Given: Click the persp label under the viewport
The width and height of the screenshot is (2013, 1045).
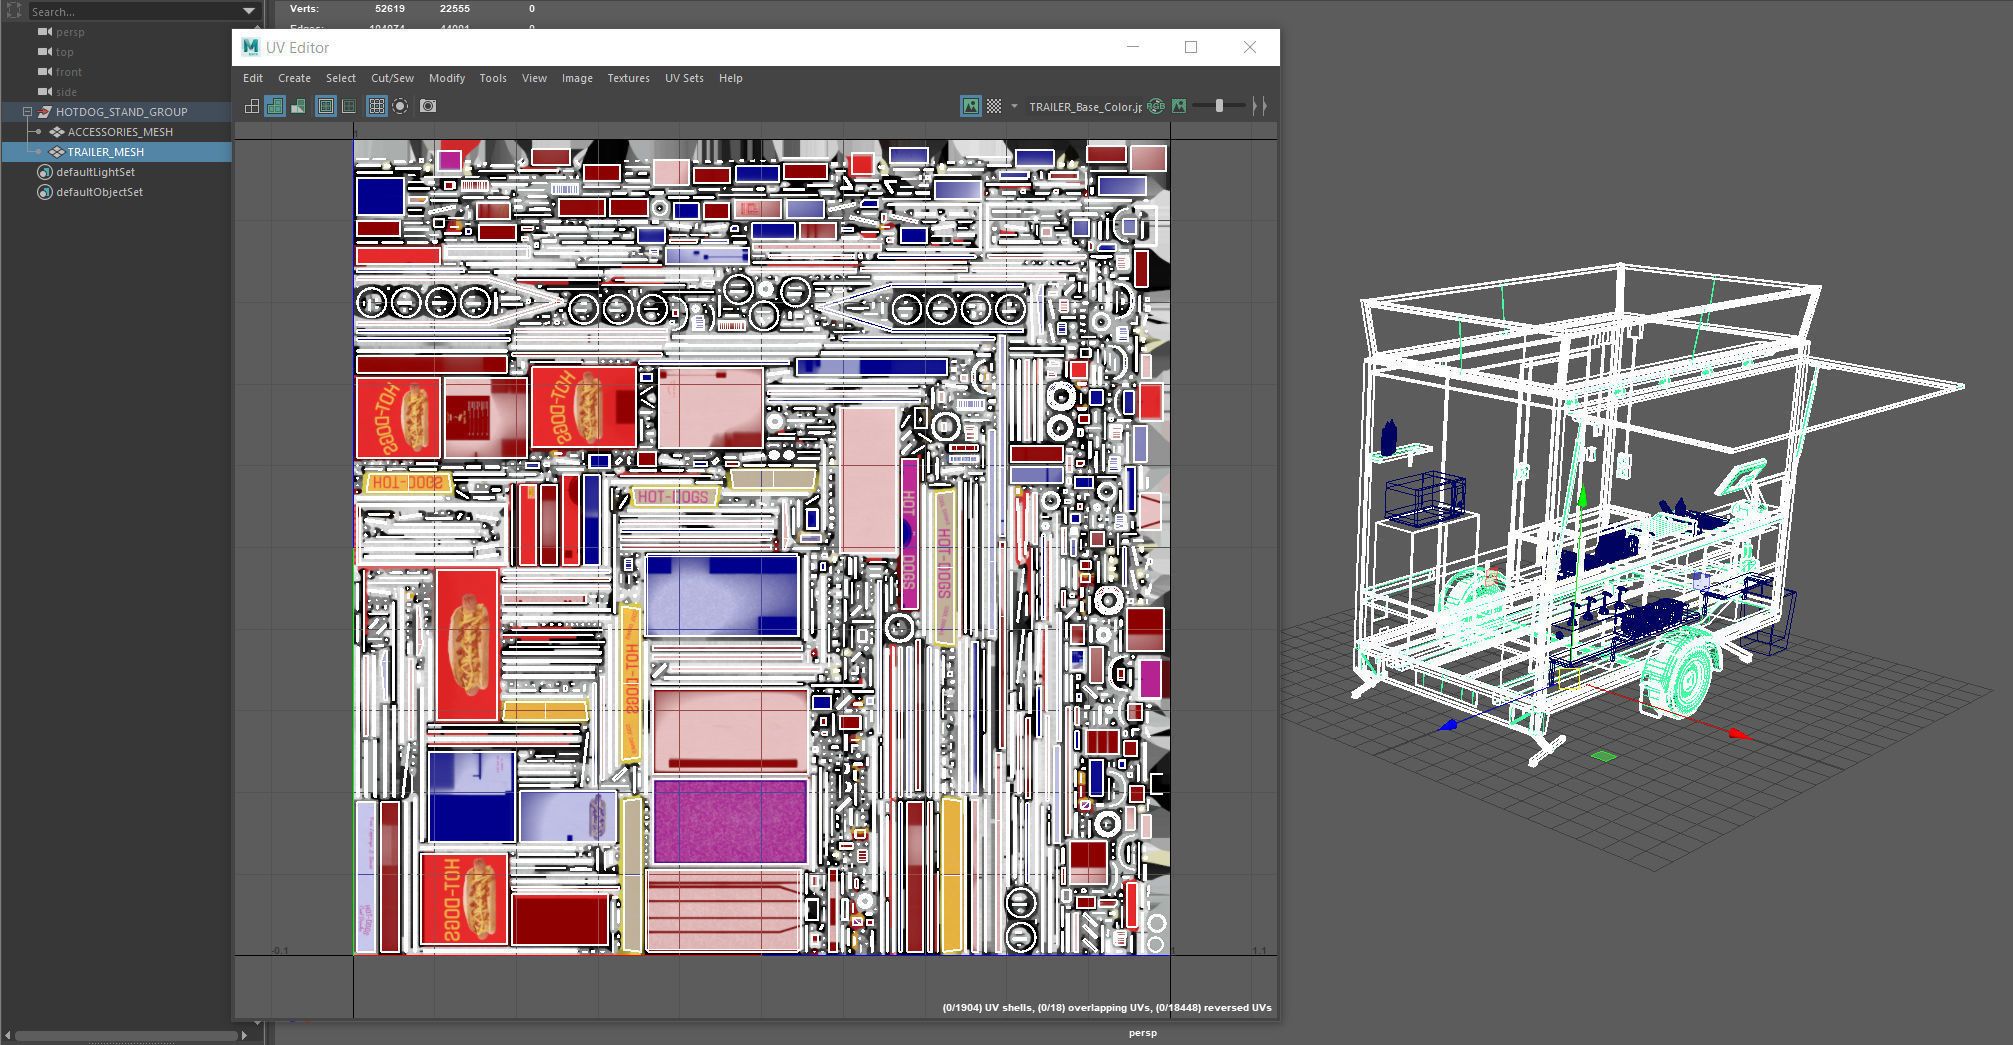Looking at the screenshot, I should (1143, 1033).
